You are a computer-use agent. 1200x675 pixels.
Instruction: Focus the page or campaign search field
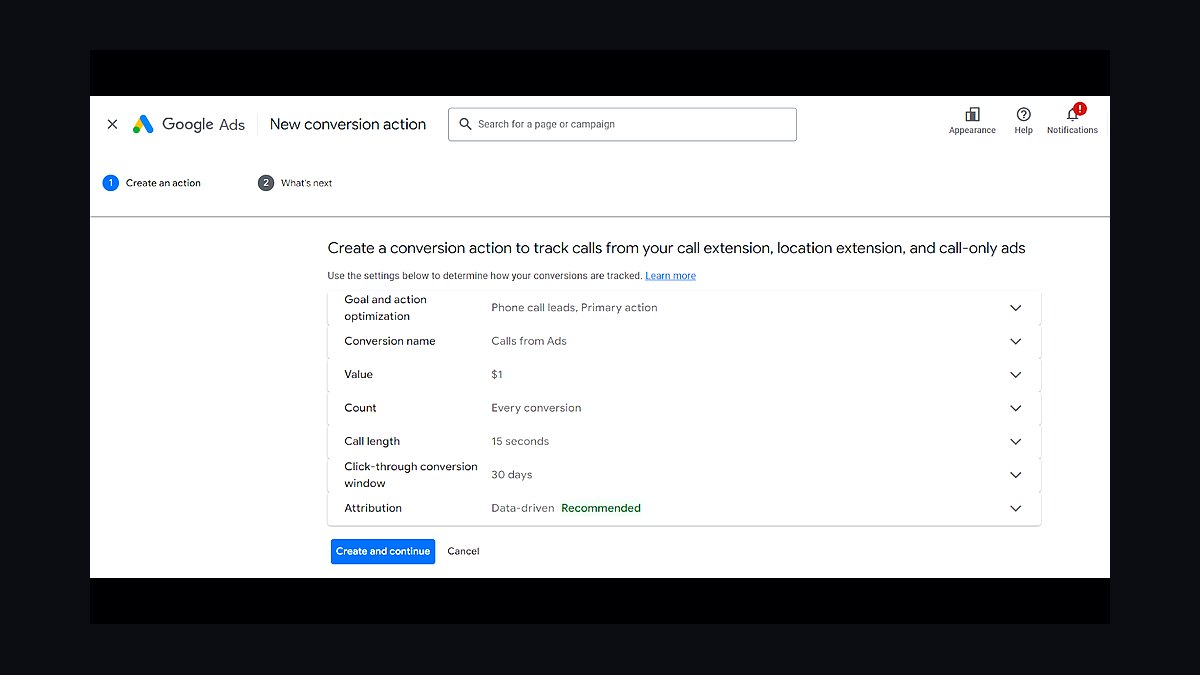[622, 124]
